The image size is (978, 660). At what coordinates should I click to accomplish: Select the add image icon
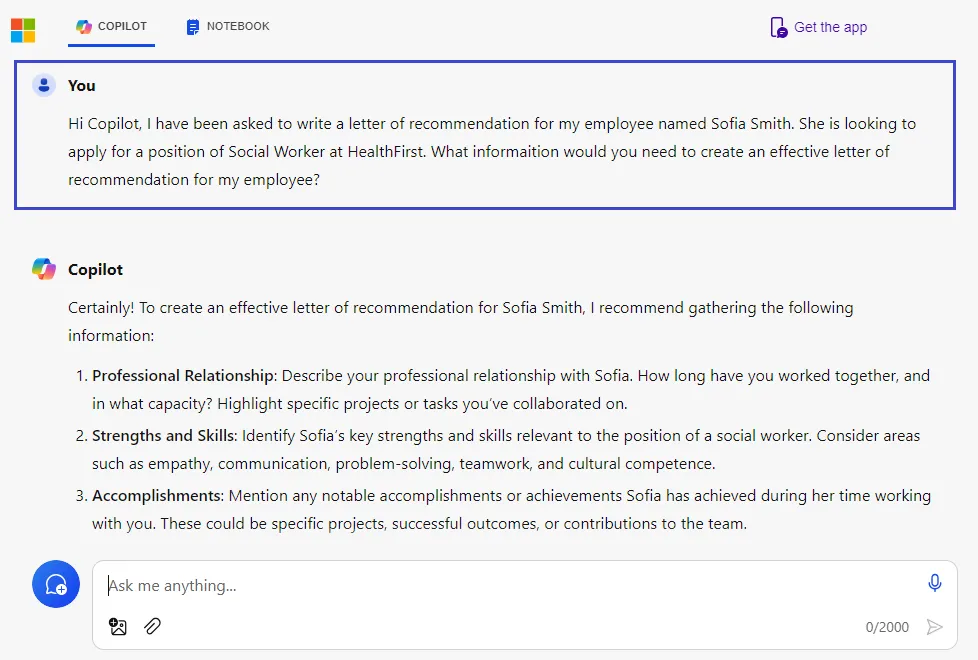pyautogui.click(x=118, y=626)
